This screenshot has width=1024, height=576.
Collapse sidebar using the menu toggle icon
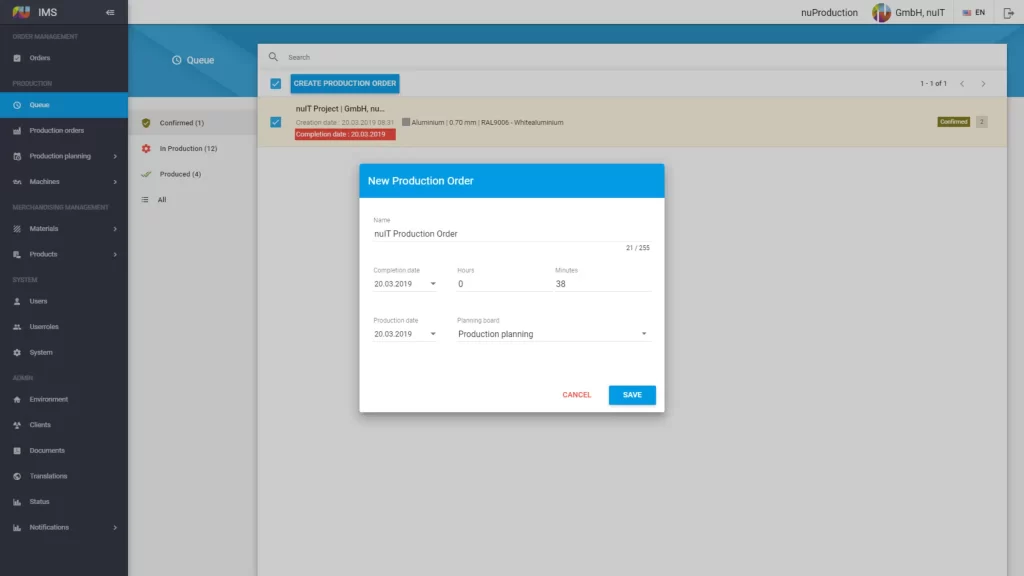(x=110, y=13)
